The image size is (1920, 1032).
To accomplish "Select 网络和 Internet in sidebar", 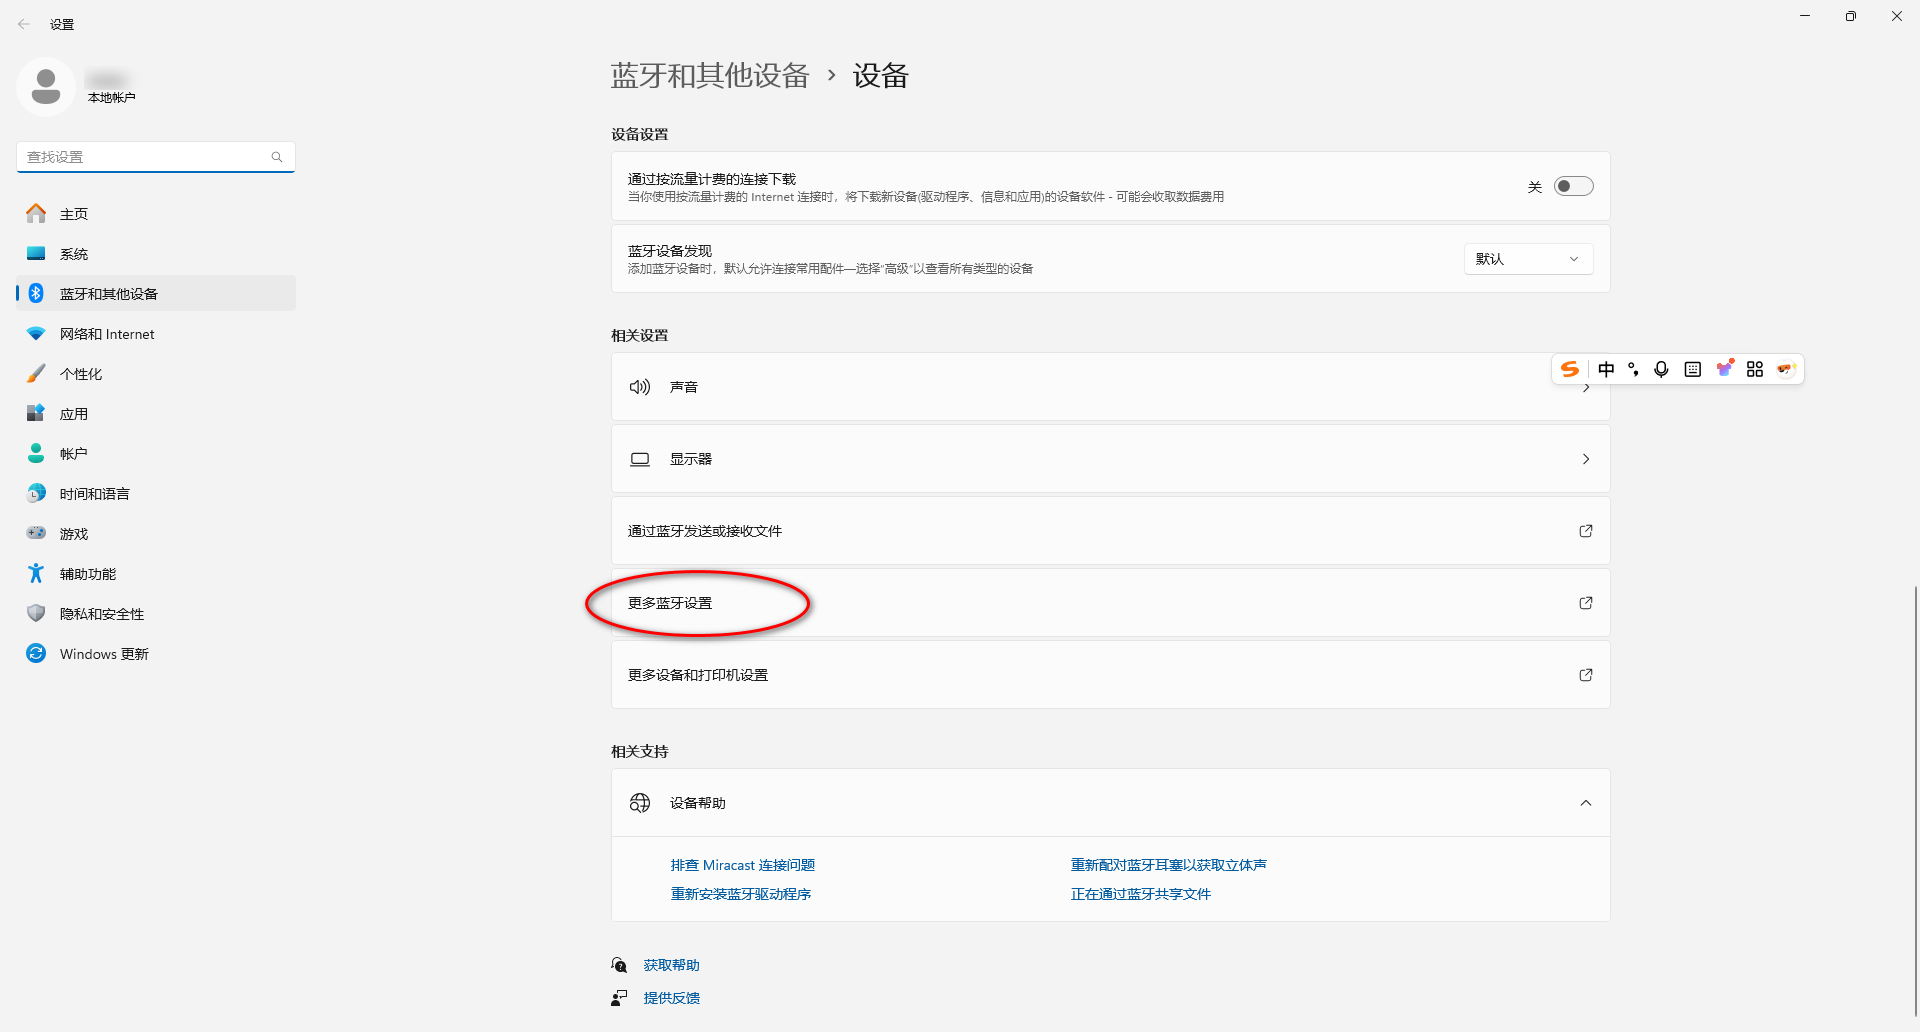I will click(x=107, y=334).
